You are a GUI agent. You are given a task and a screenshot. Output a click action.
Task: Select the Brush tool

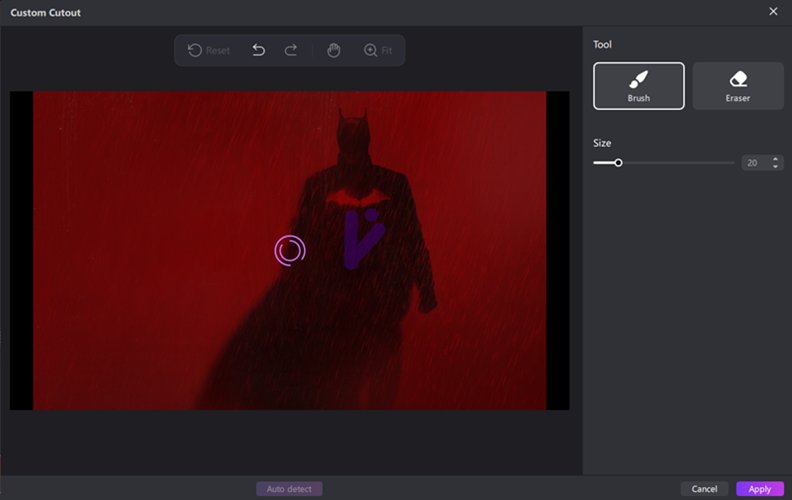tap(638, 86)
